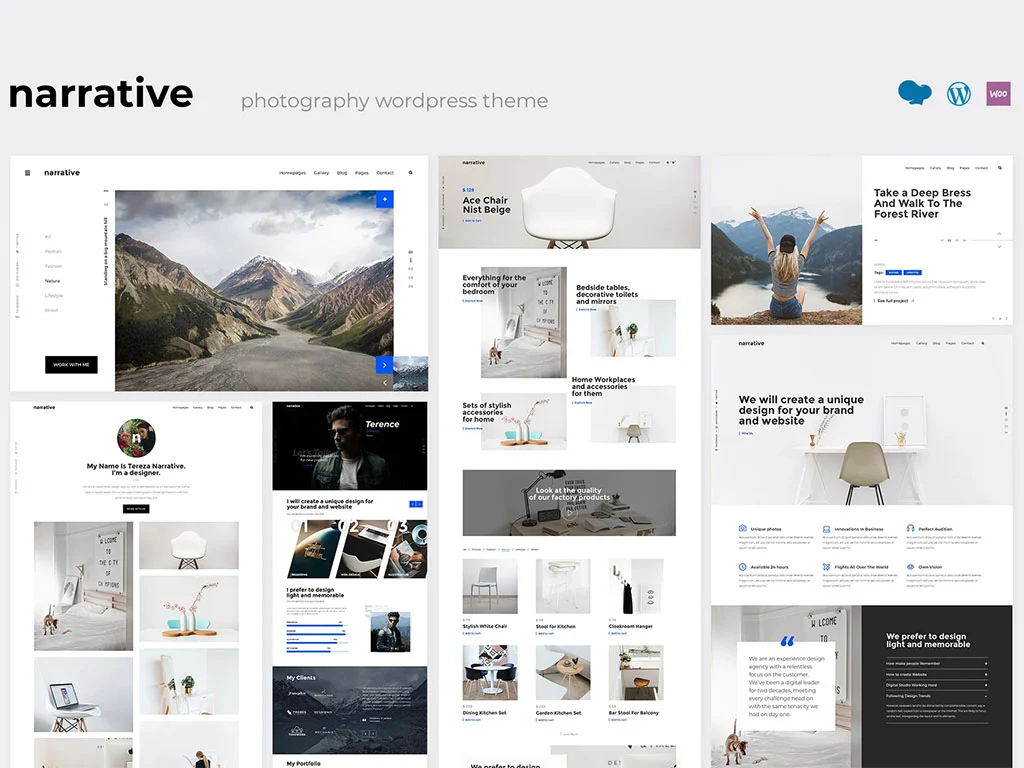The image size is (1024, 768).
Task: Click Terence name on dark hero
Action: coord(382,424)
